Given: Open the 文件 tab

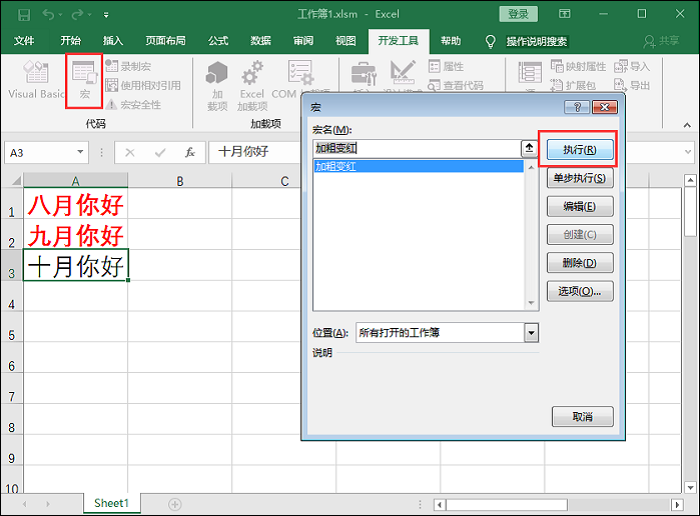Looking at the screenshot, I should [24, 41].
